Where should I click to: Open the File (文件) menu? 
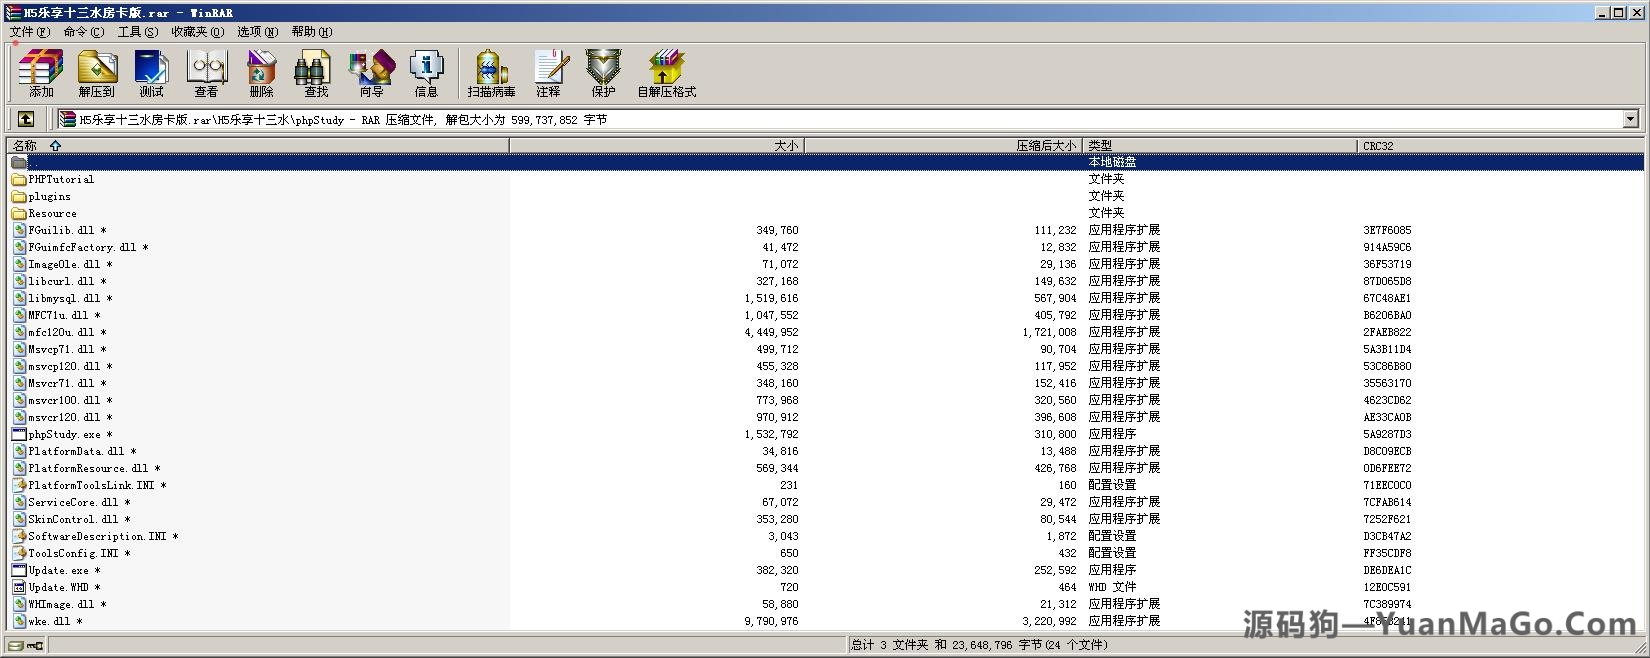[30, 32]
